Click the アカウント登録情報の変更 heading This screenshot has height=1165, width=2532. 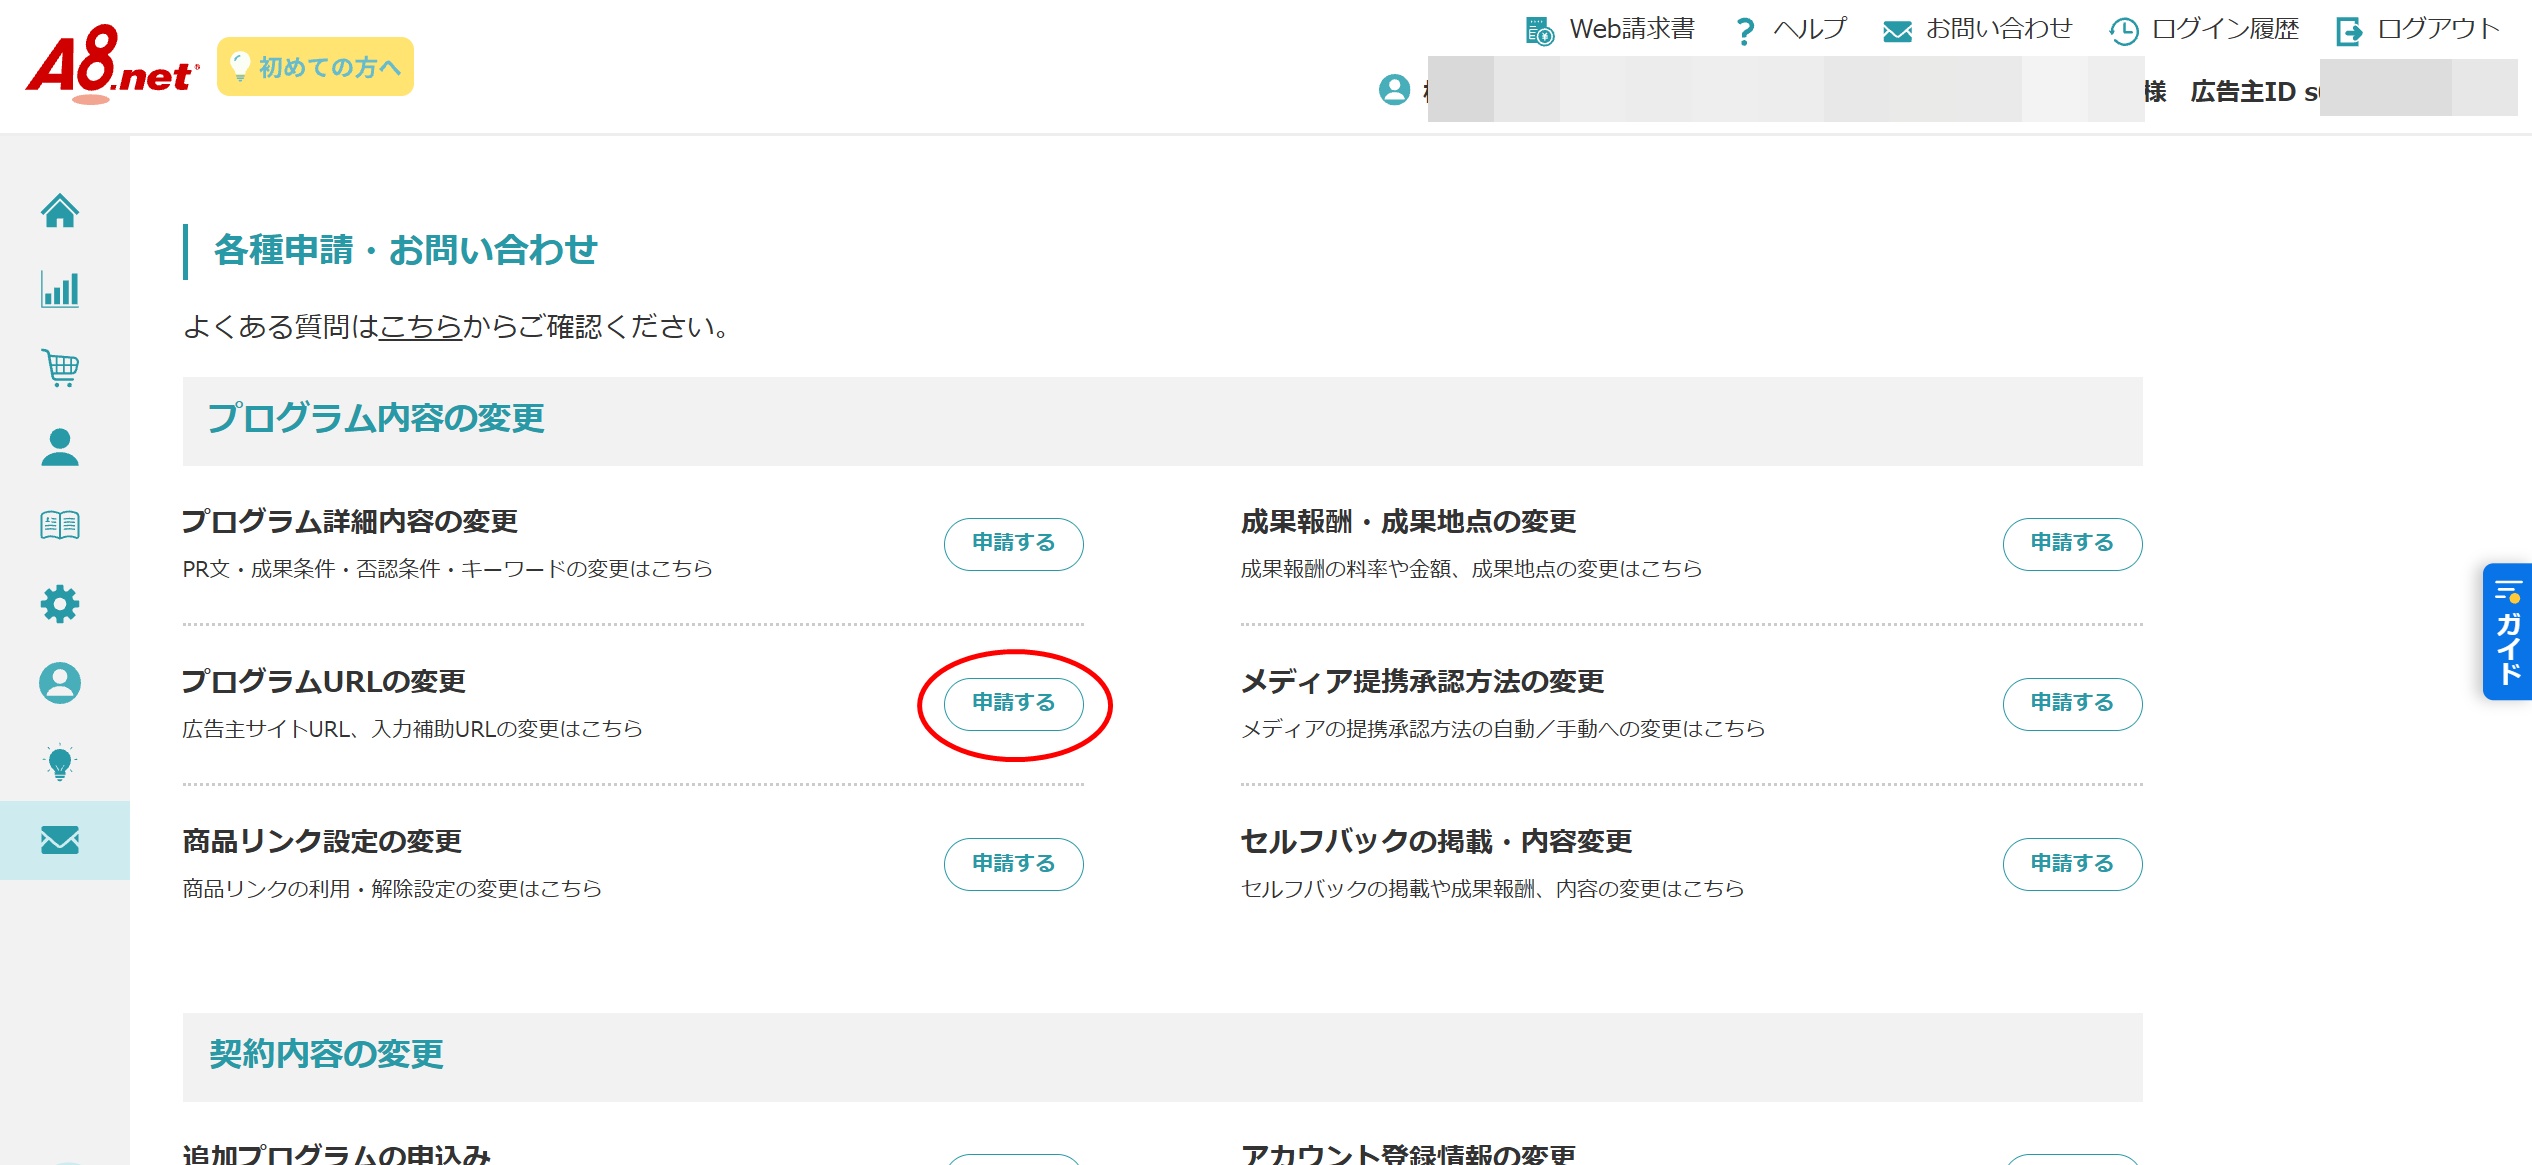click(1409, 1154)
